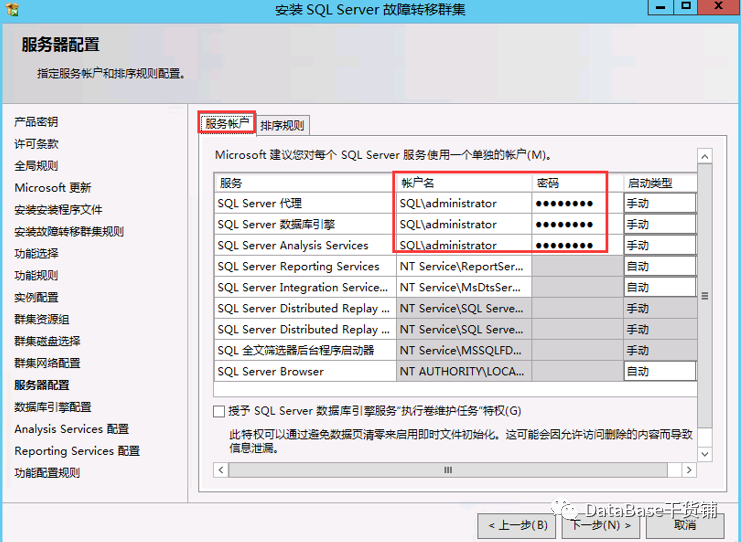Select 功能选择 step in sidebar
This screenshot has width=741, height=542.
click(36, 253)
